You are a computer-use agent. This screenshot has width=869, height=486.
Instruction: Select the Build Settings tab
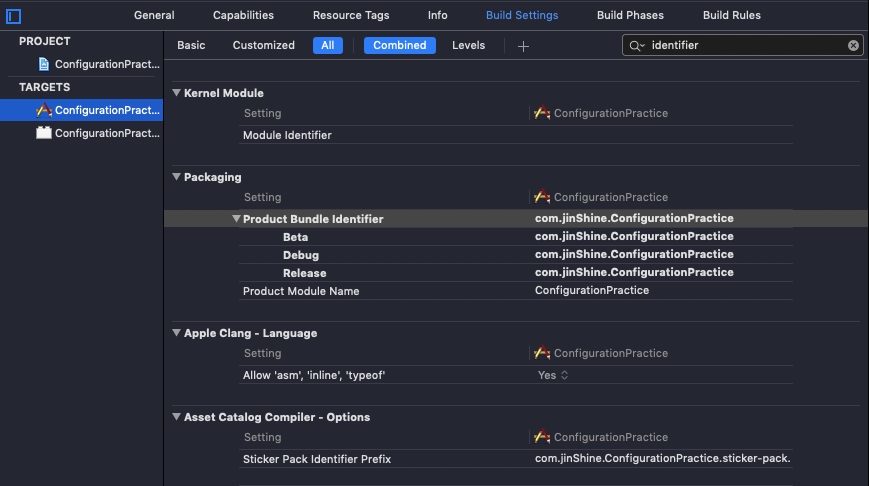(x=522, y=16)
